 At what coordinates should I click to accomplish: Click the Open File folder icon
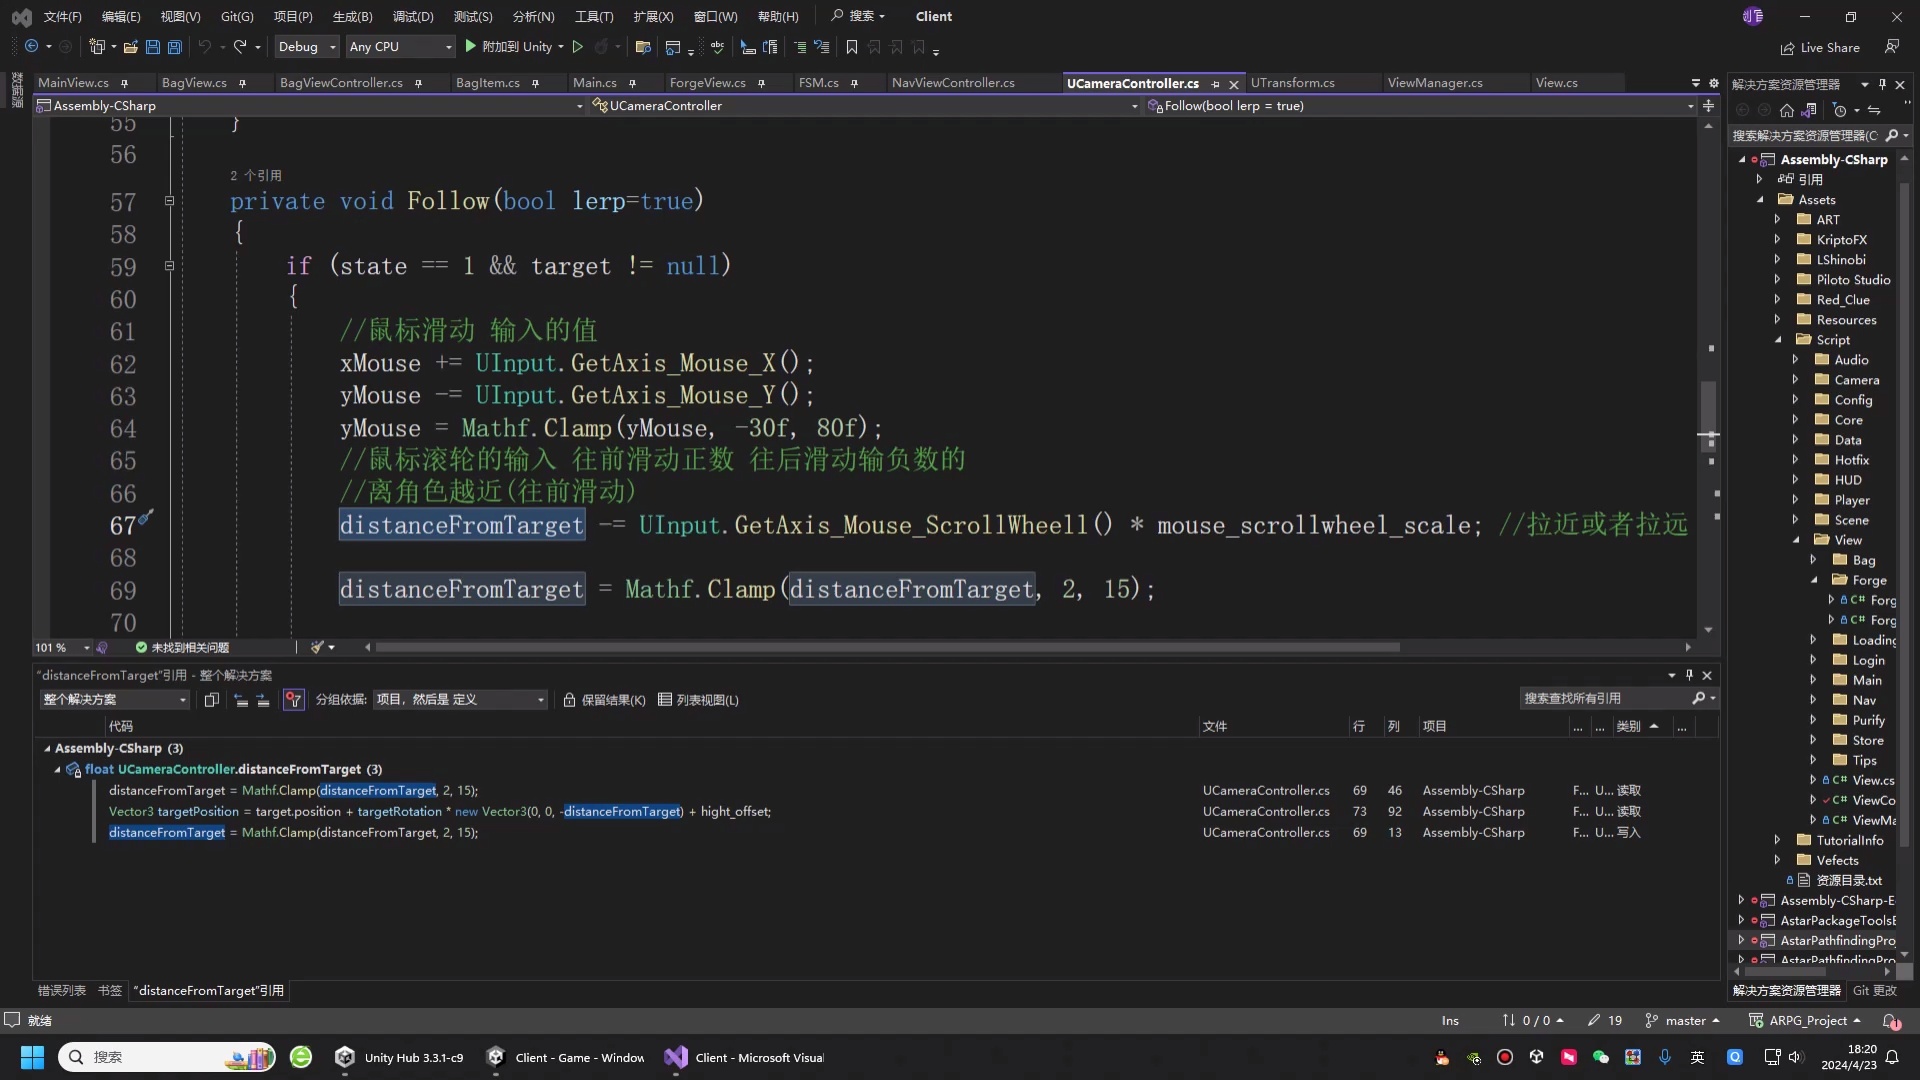tap(130, 47)
